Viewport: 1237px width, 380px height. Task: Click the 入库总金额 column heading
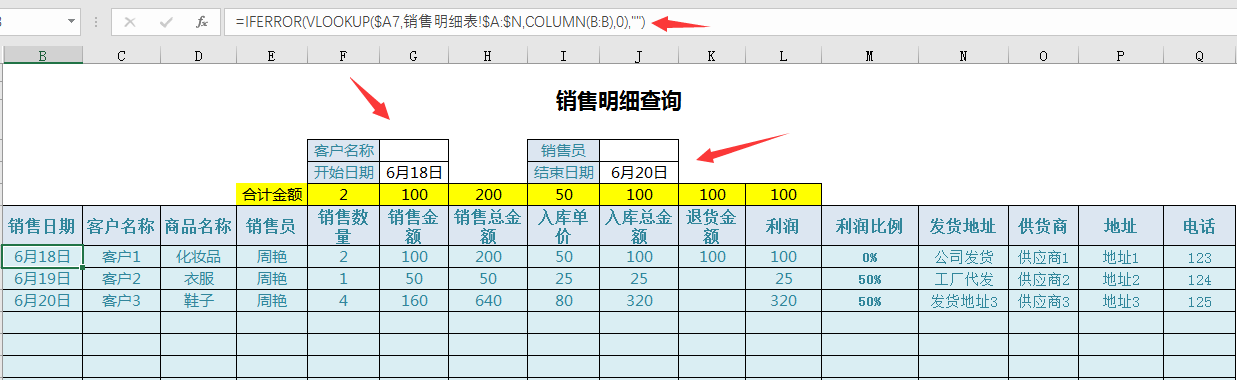click(638, 225)
